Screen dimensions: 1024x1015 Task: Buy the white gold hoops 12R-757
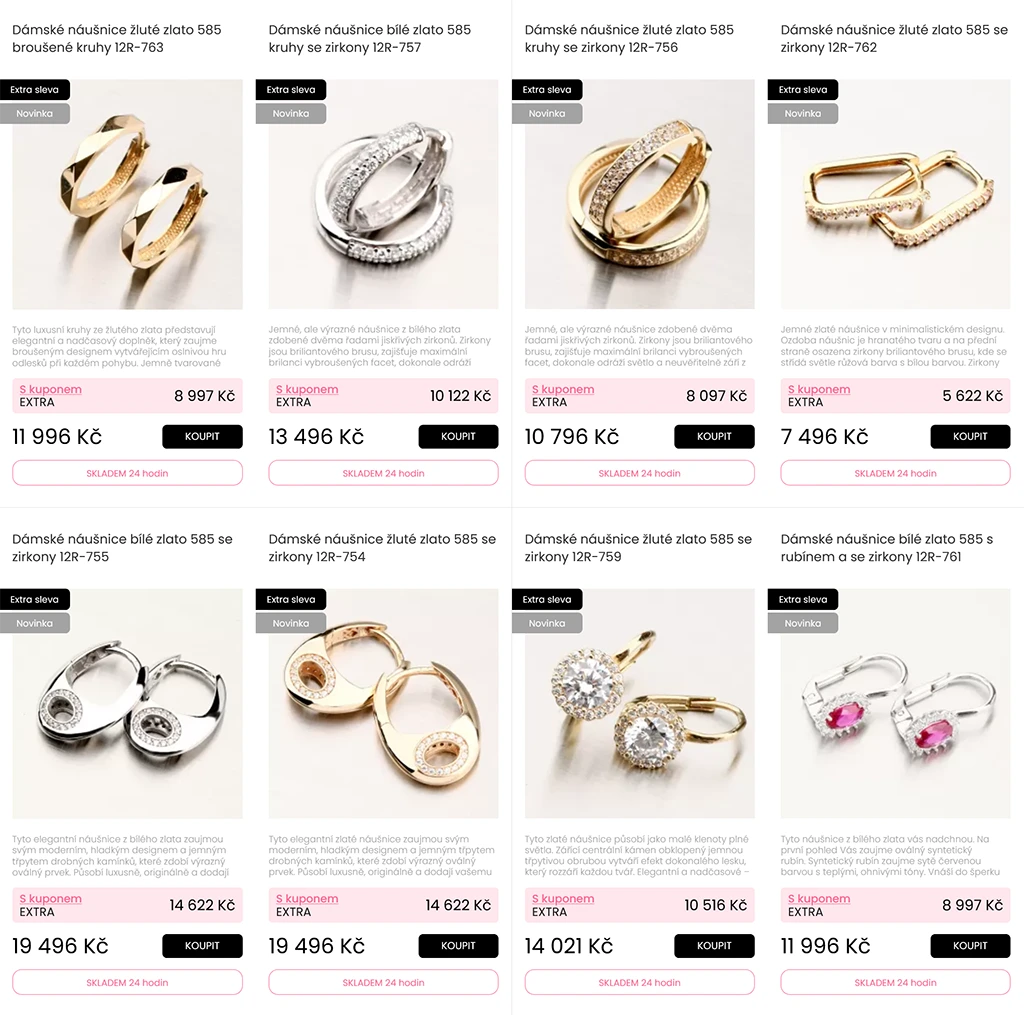tap(458, 436)
